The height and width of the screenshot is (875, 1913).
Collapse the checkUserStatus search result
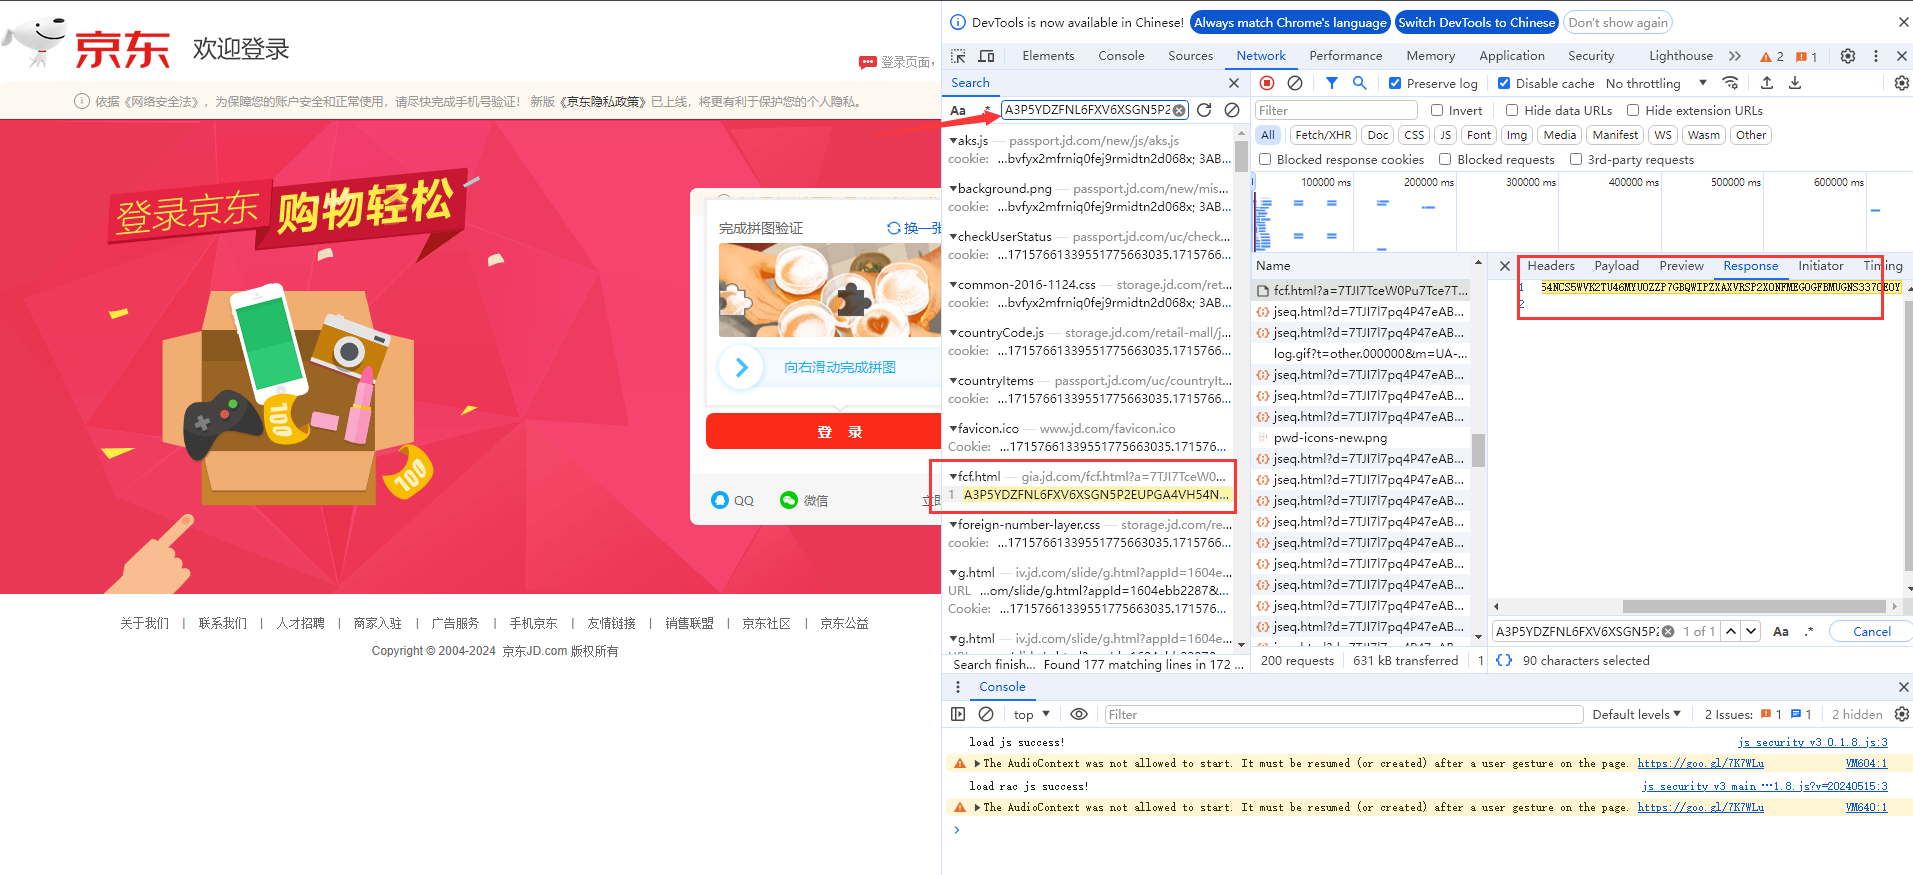point(953,237)
